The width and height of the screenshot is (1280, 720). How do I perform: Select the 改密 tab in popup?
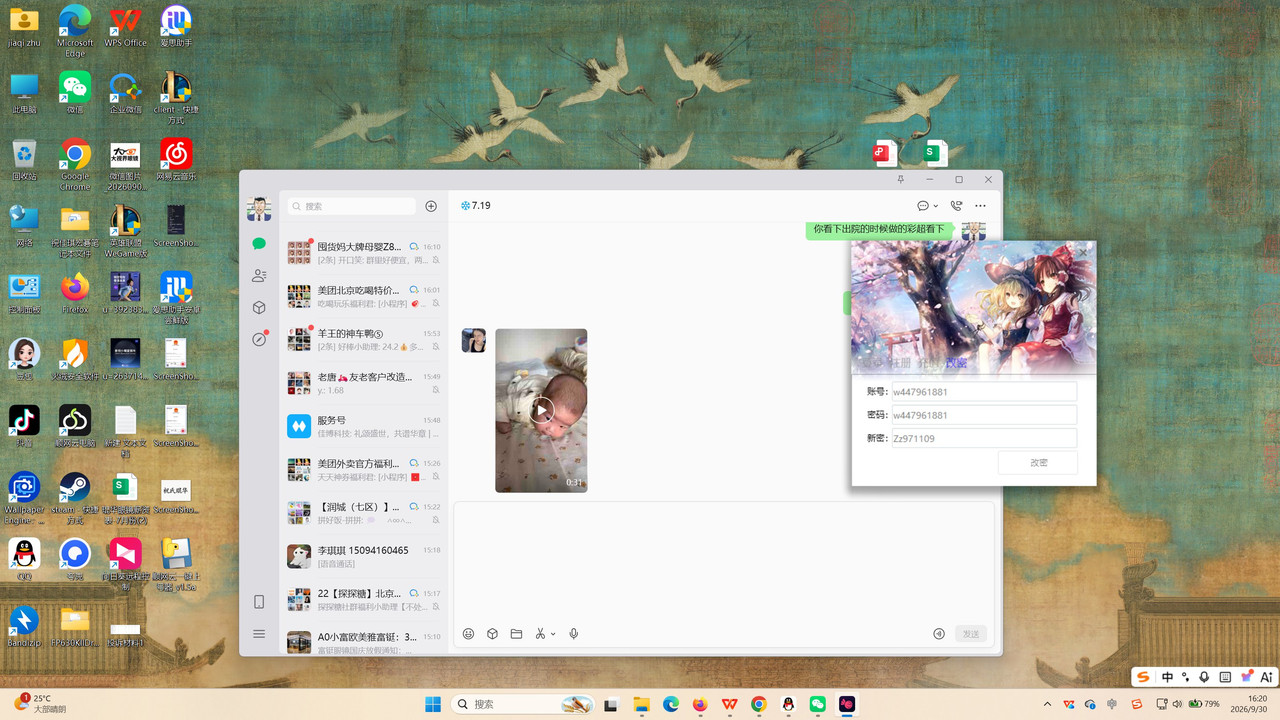(x=956, y=363)
